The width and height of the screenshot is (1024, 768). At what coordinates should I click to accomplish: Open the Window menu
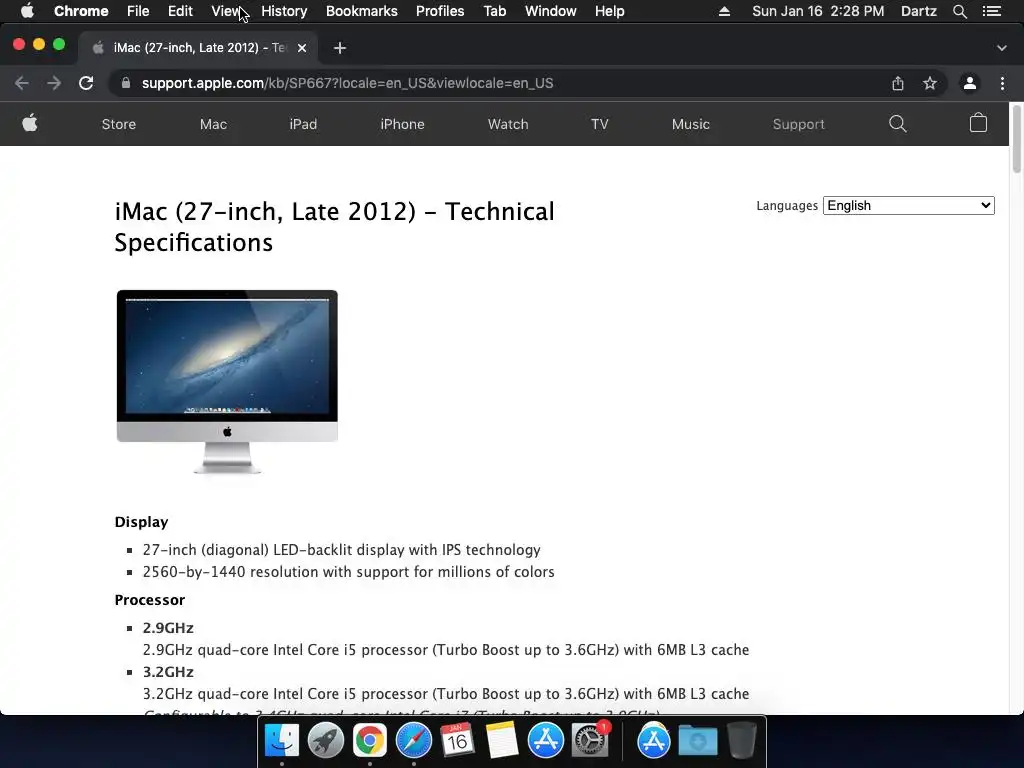[x=551, y=11]
